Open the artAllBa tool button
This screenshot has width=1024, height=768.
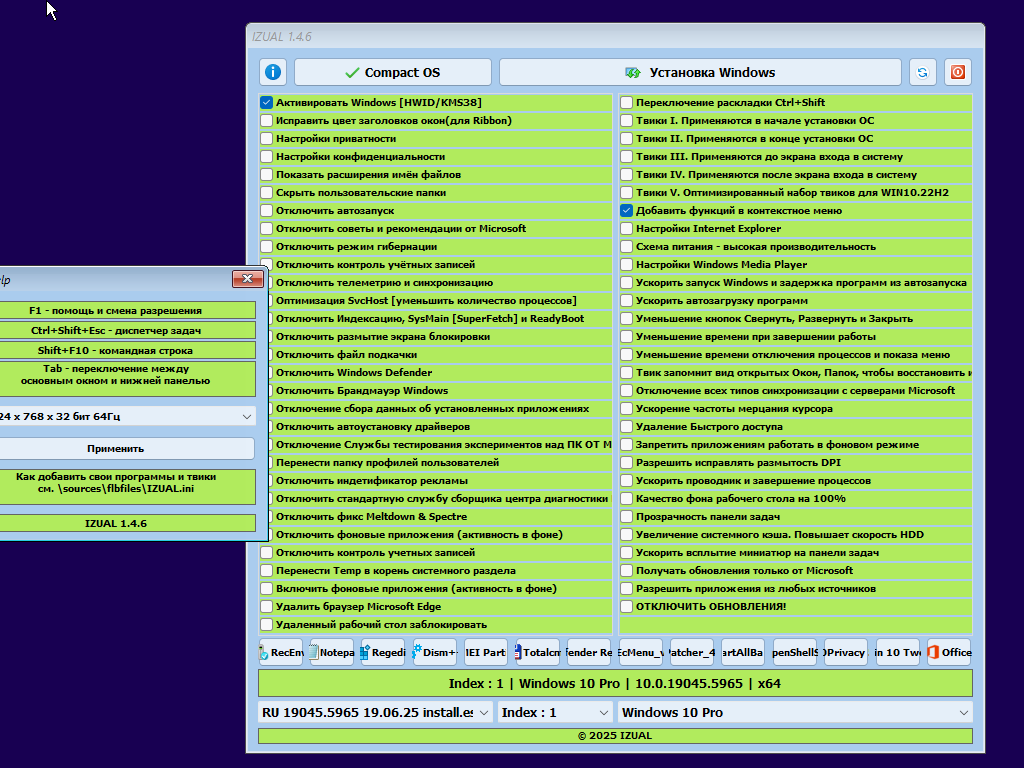coord(743,652)
